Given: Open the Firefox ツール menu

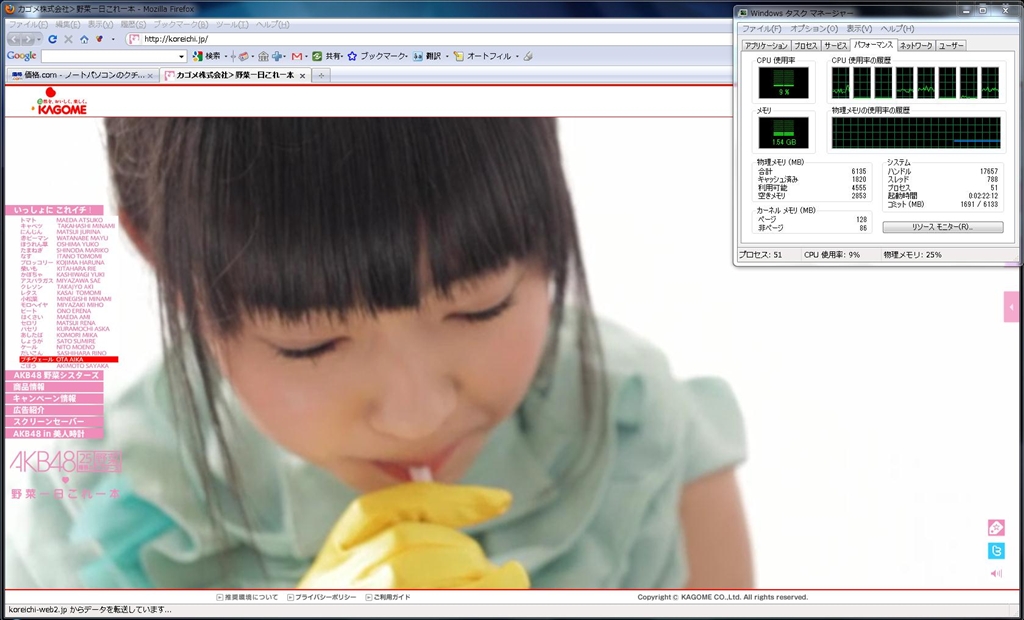Looking at the screenshot, I should (232, 24).
